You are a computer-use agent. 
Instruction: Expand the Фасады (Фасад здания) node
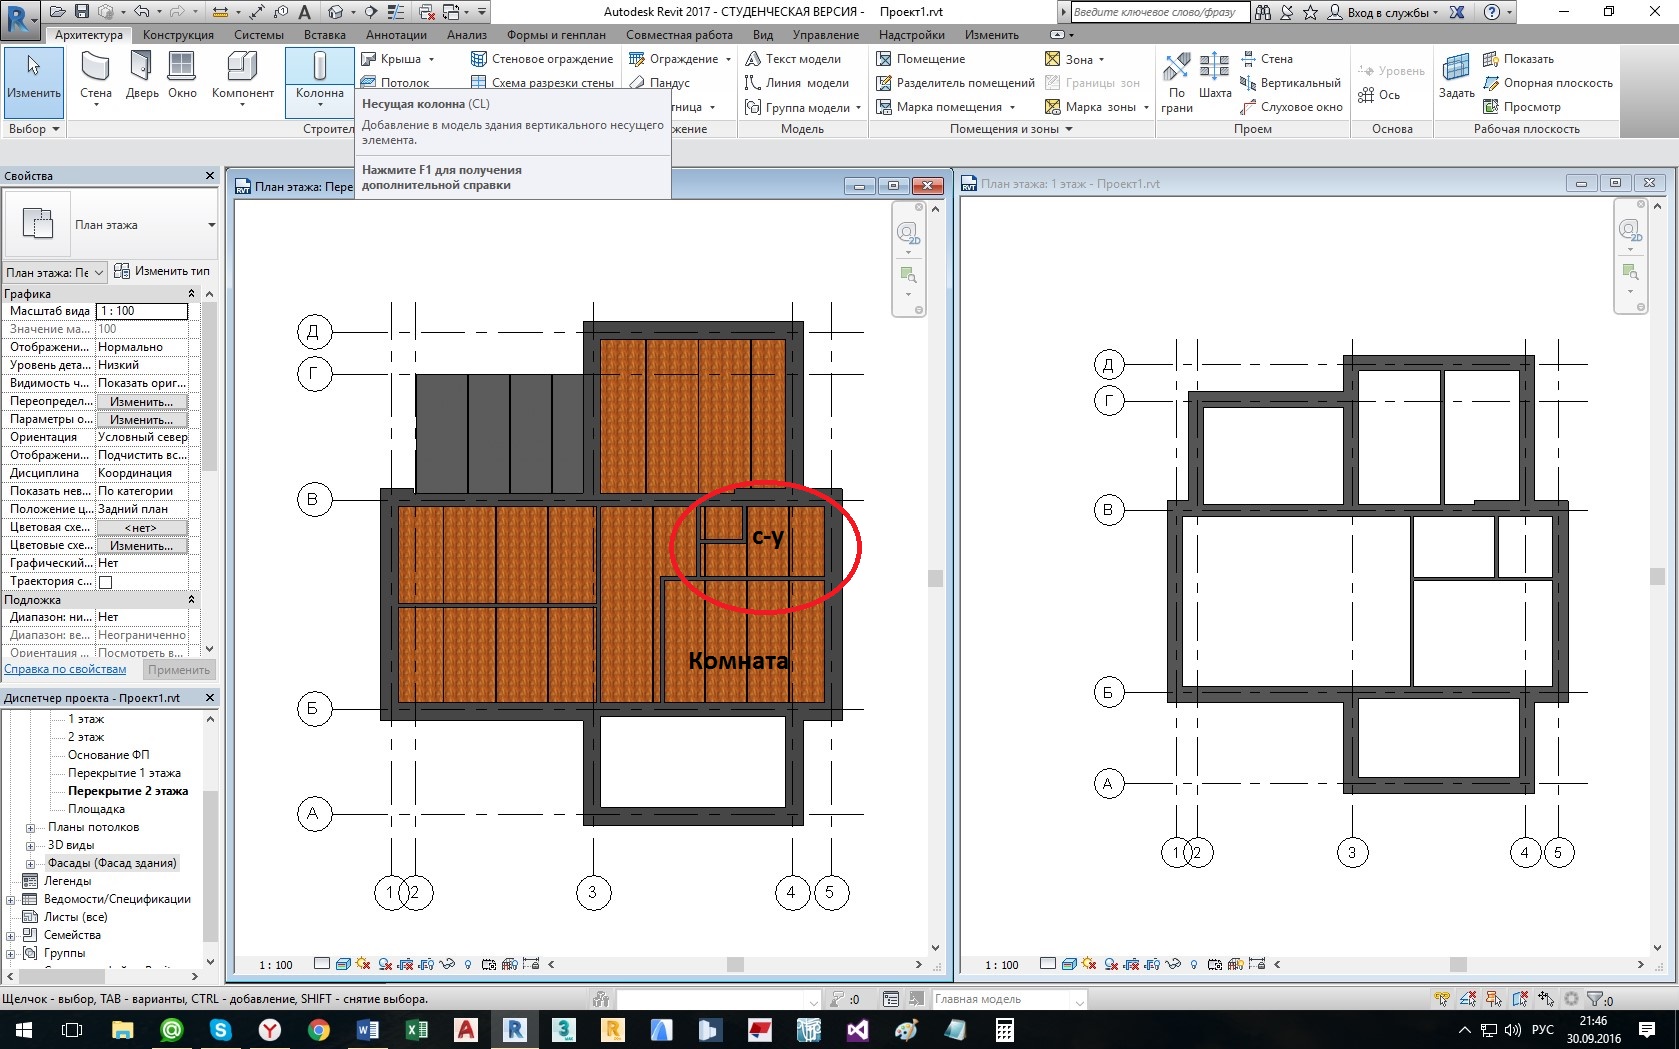coord(30,864)
